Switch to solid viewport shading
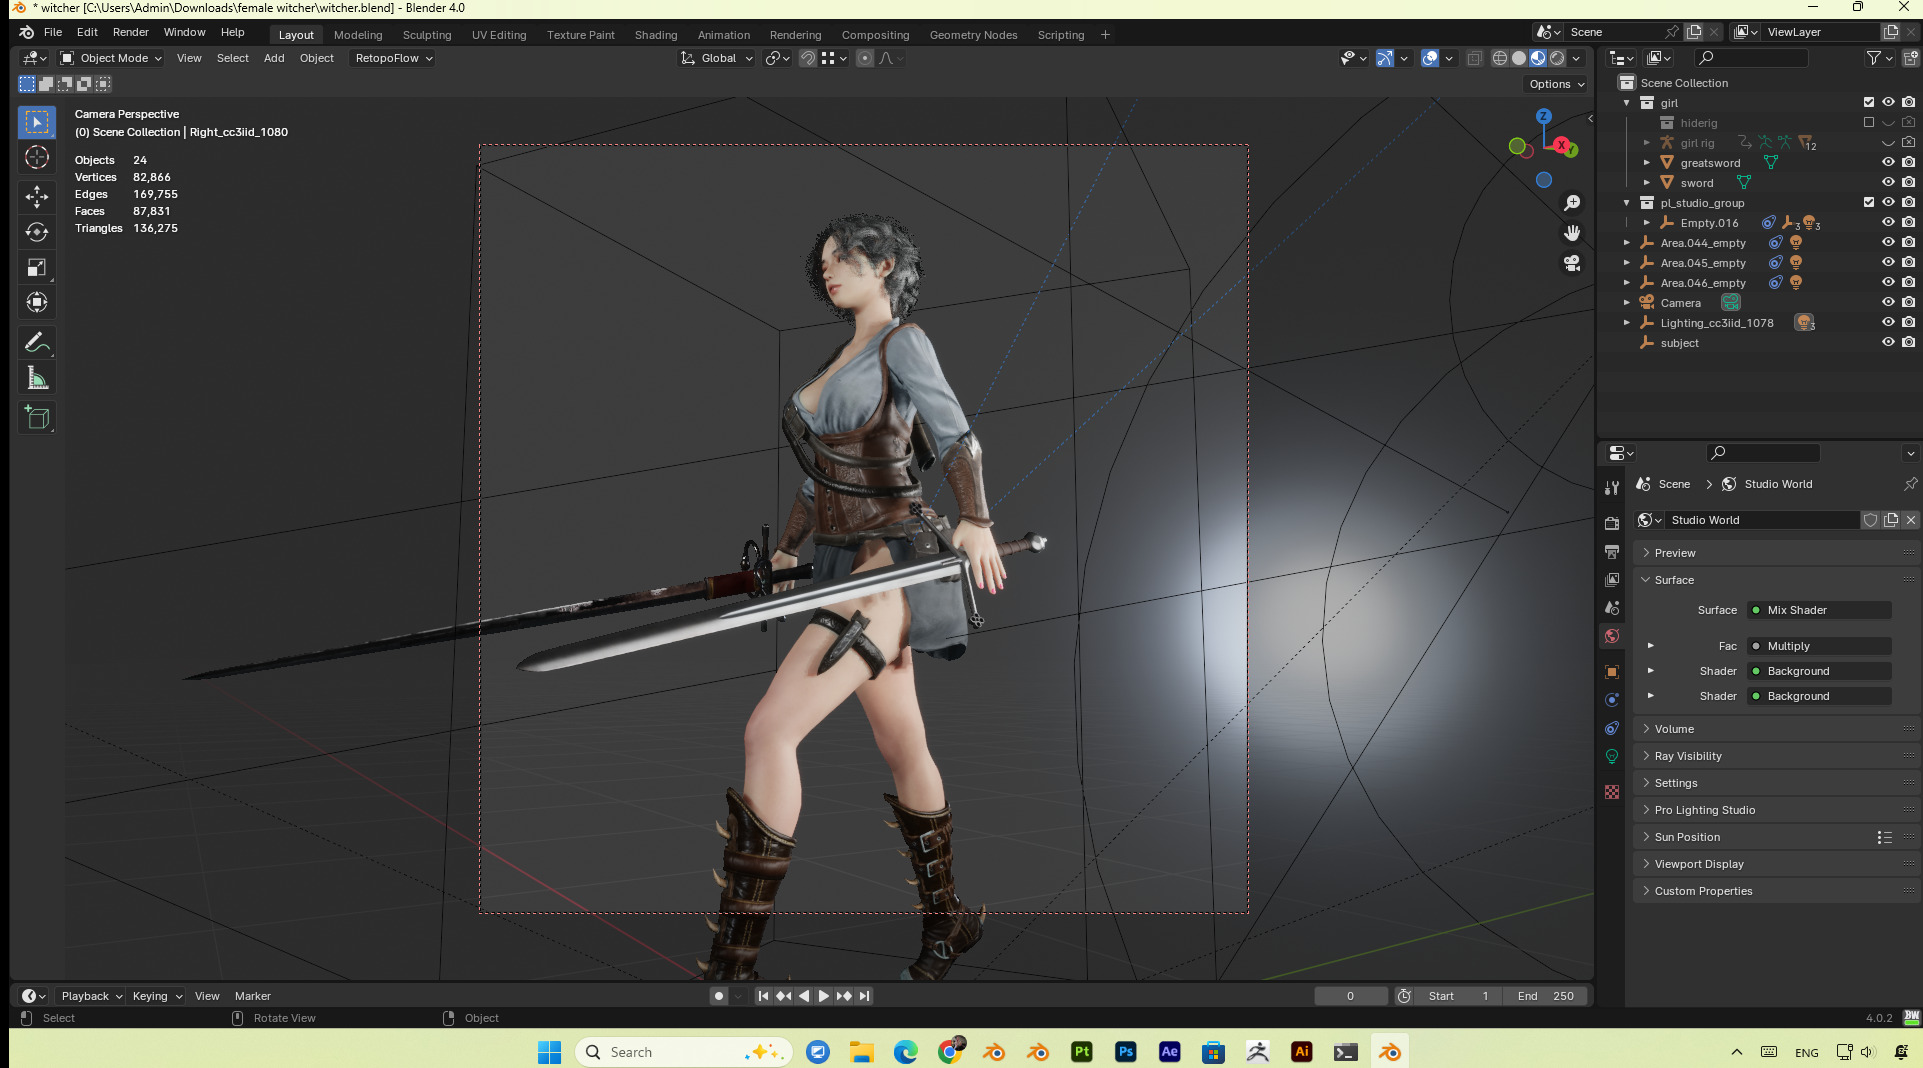This screenshot has height=1068, width=1923. (x=1519, y=58)
